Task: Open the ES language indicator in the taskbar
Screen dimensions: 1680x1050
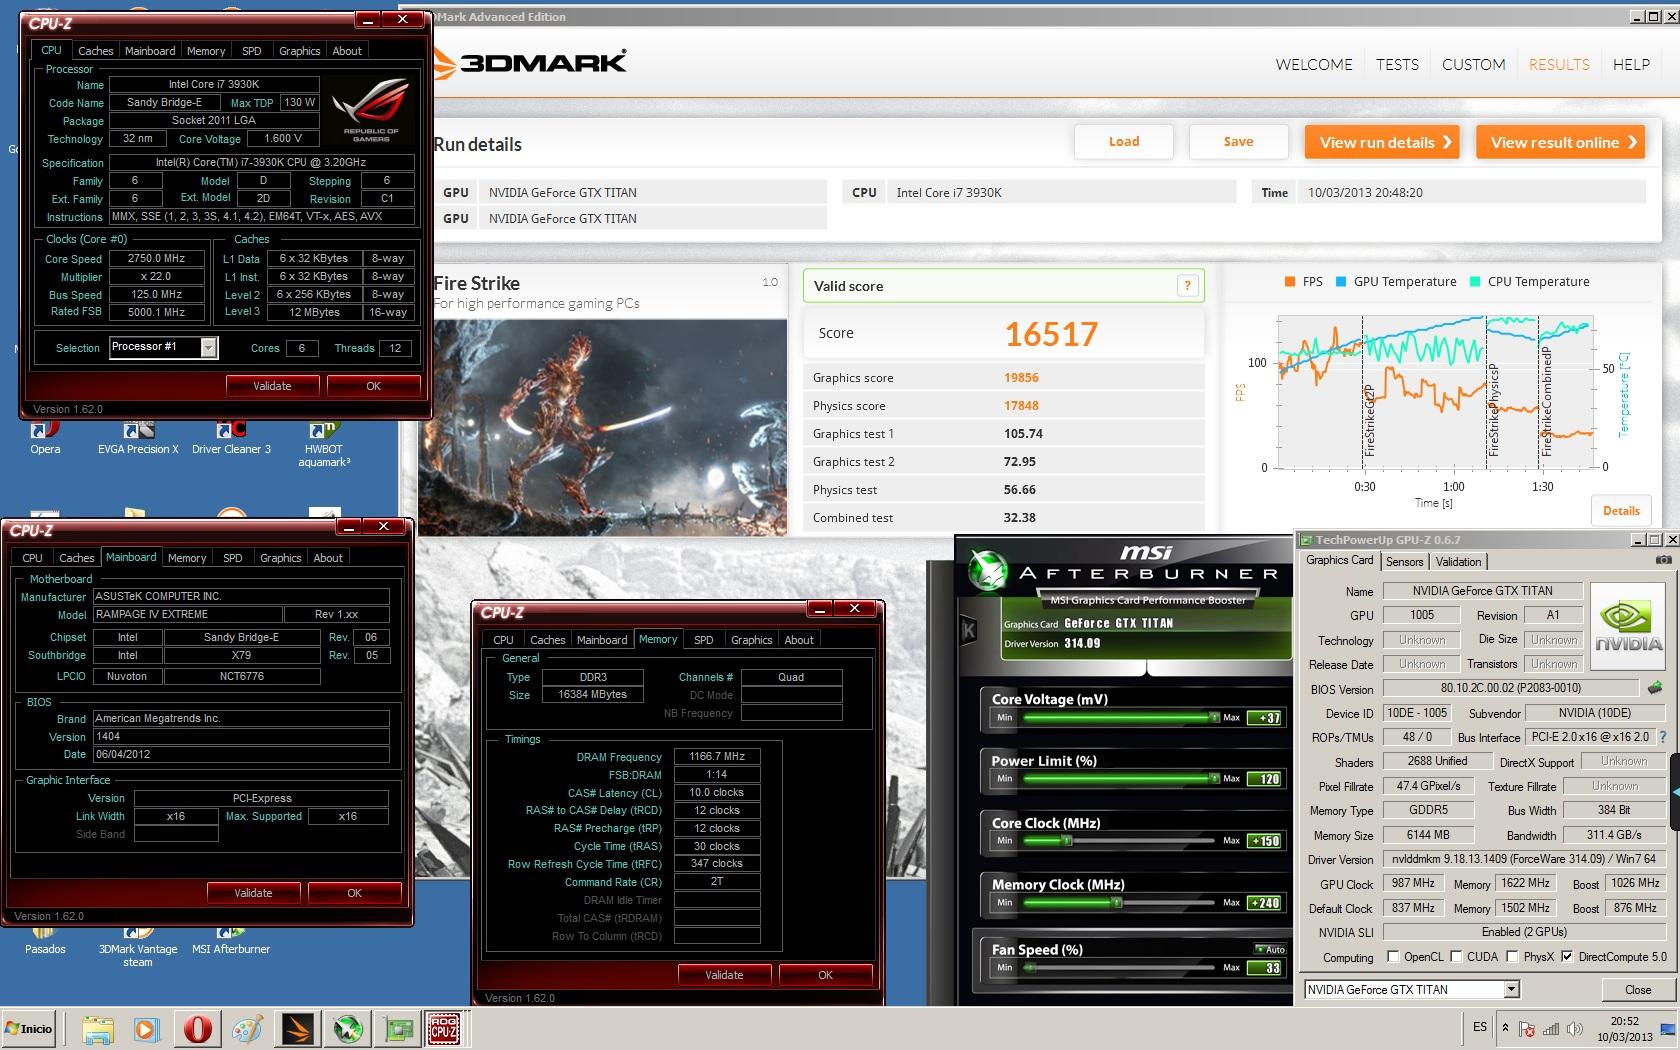Action: pos(1480,1027)
